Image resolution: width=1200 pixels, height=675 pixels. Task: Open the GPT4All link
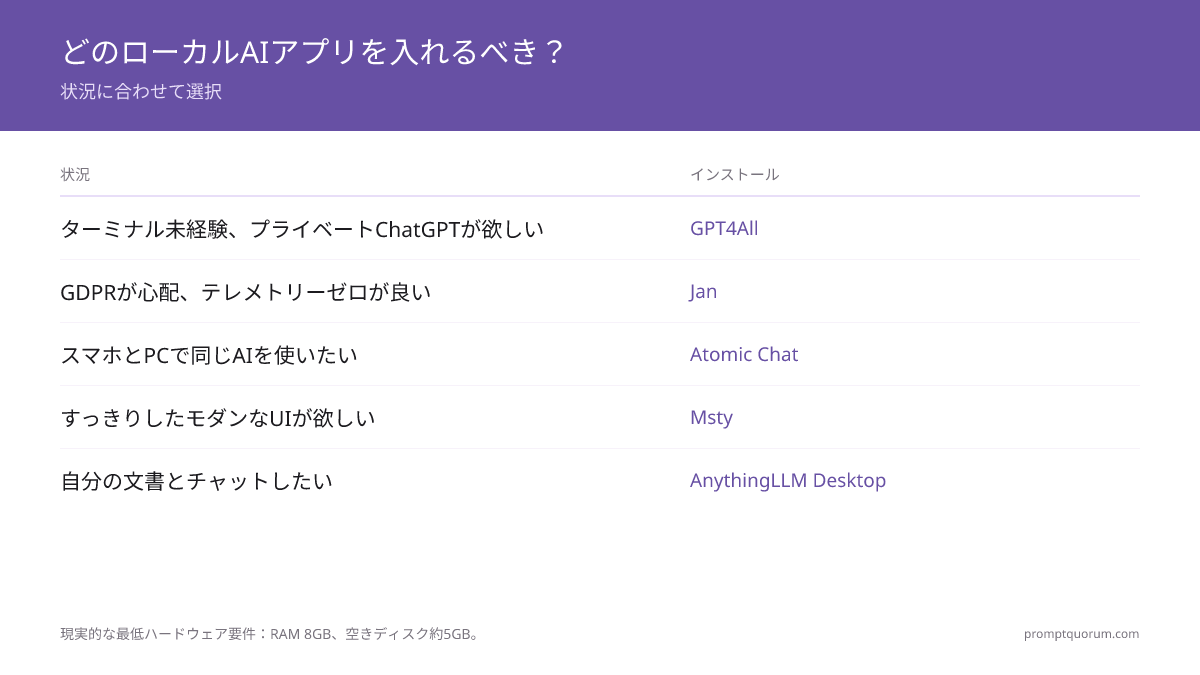(724, 228)
